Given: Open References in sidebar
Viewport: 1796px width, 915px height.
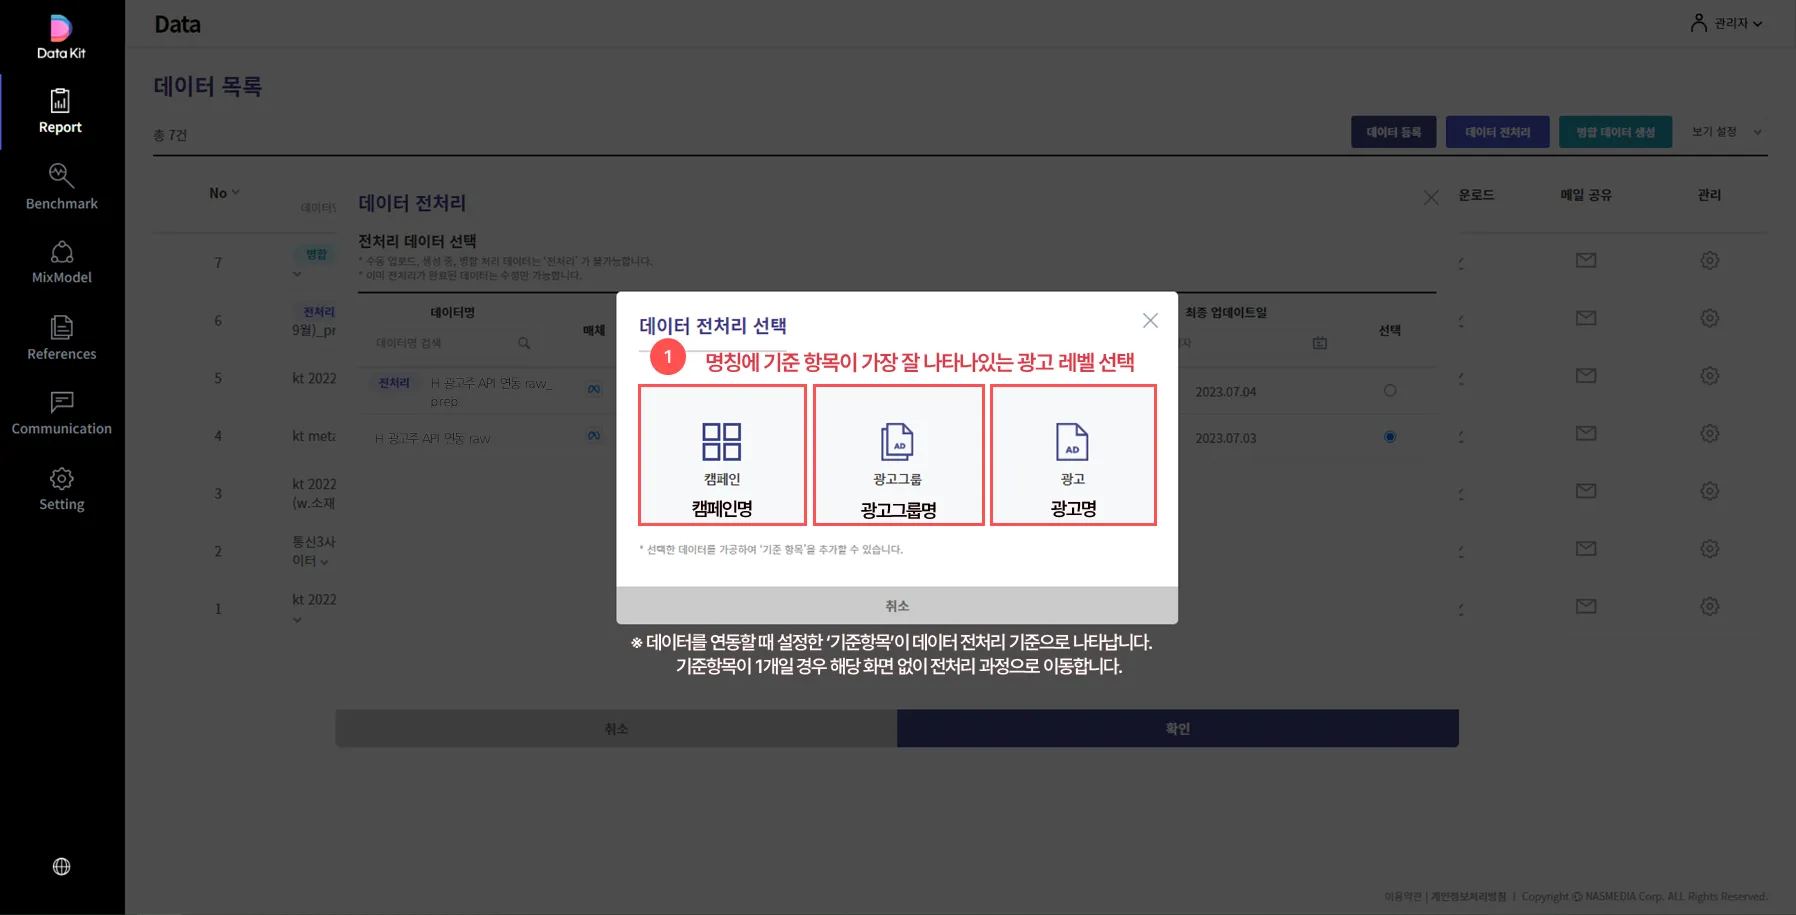Looking at the screenshot, I should click(61, 338).
